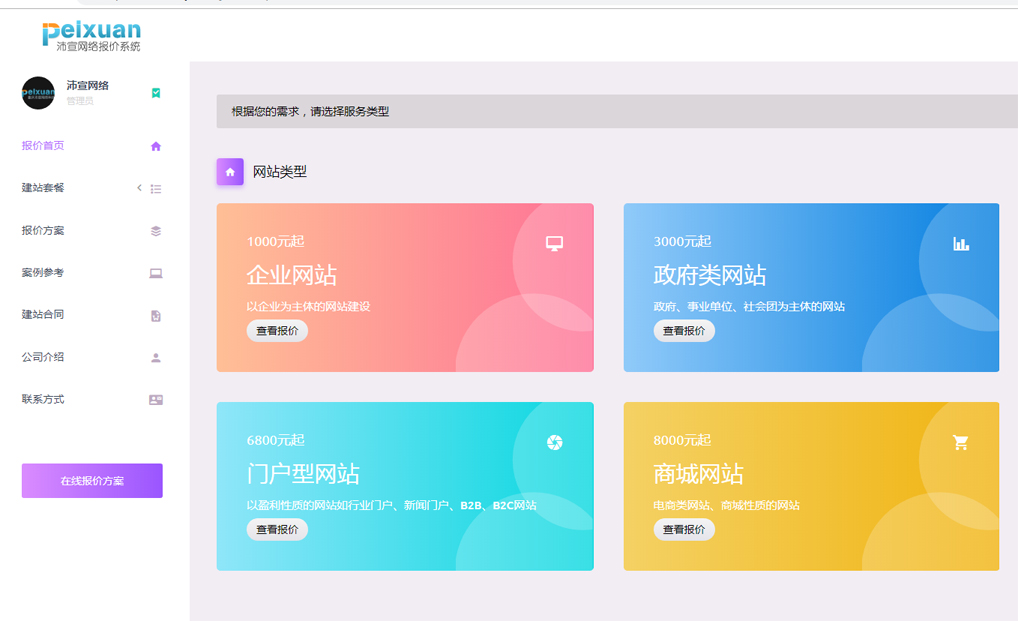Collapse the 建站套餐 menu via its chevron
1018x621 pixels.
pos(139,188)
